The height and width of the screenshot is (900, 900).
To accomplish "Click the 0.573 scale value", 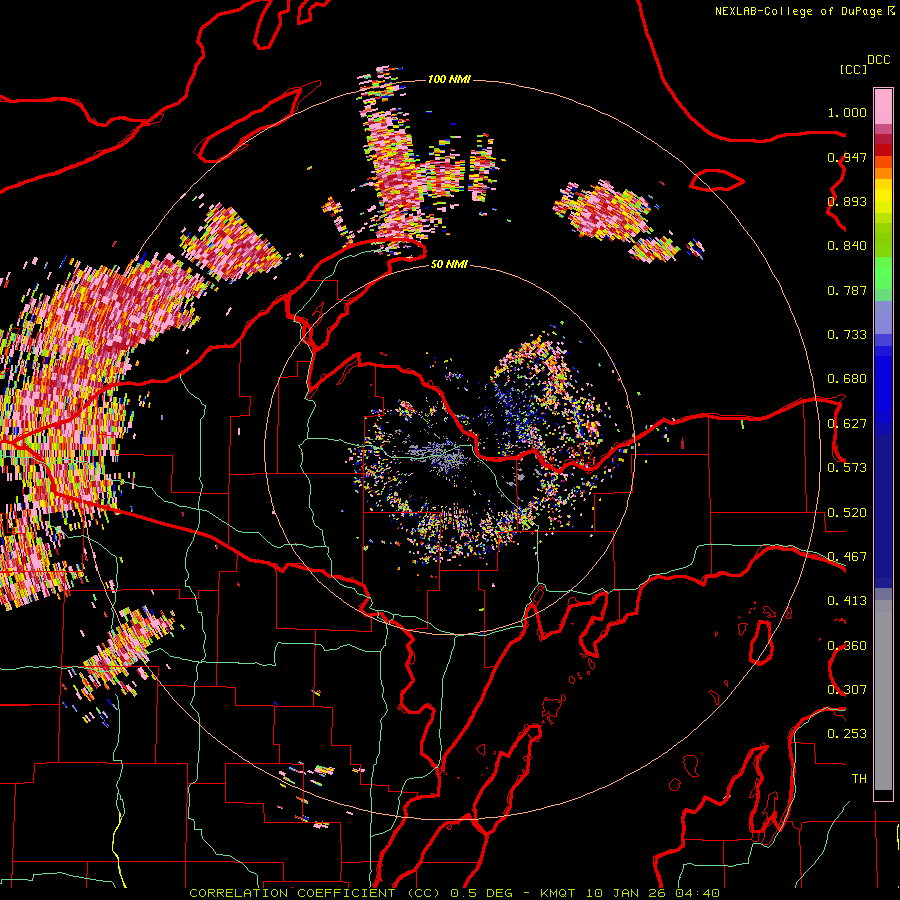I will click(847, 468).
